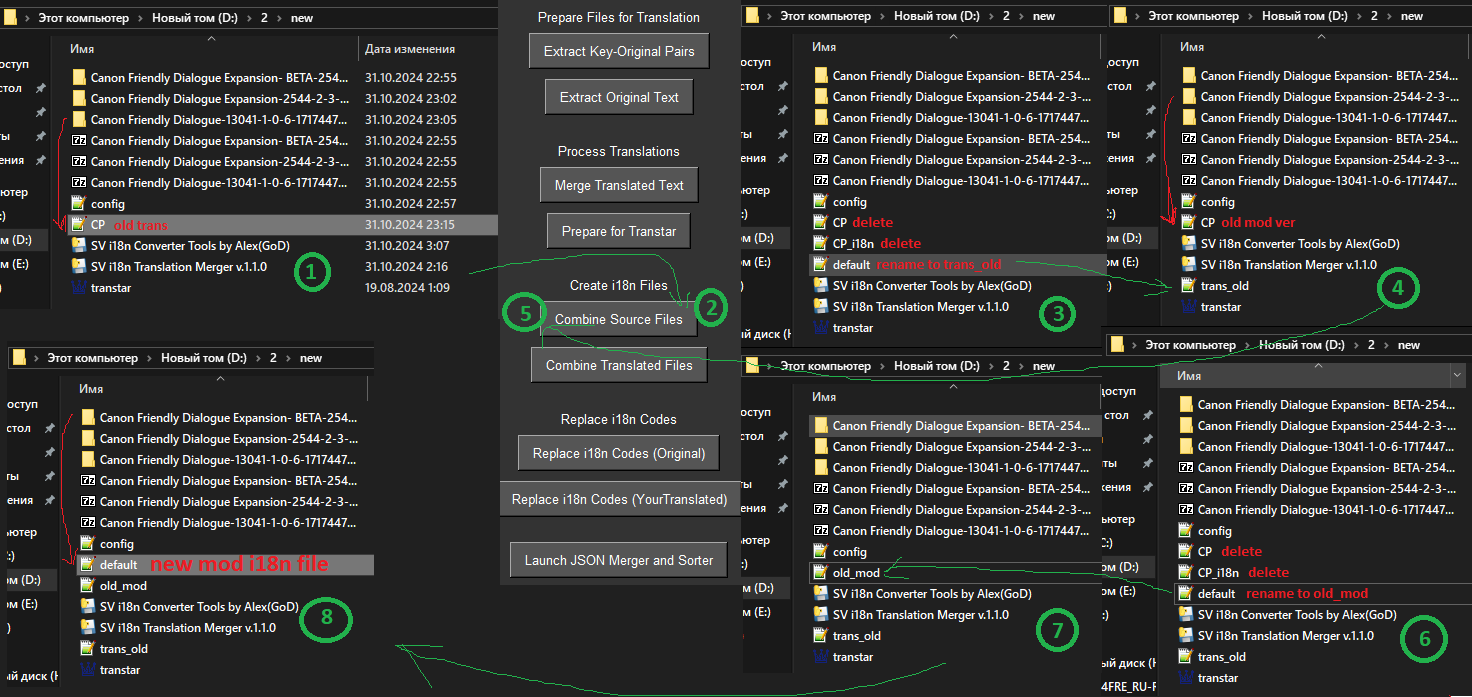Open the dropdown arrow on the highlighted Имя column header
Viewport: 1472px width, 697px height.
[x=1455, y=375]
